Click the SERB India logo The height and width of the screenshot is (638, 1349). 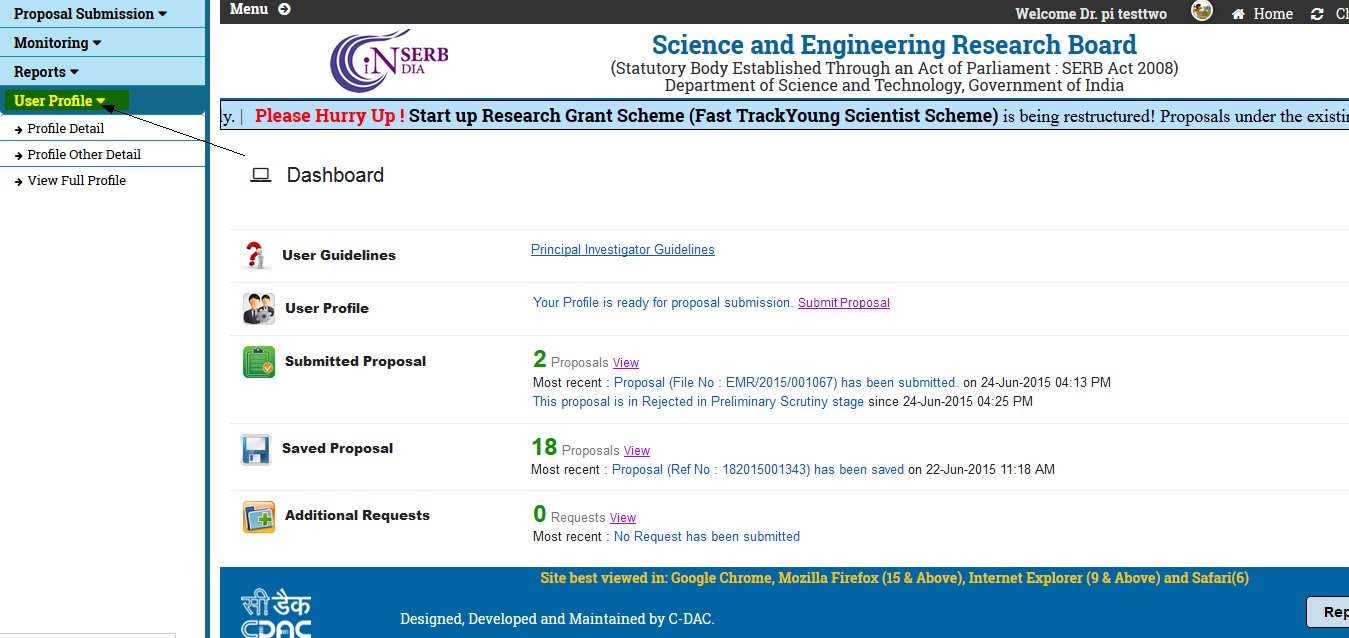(389, 61)
